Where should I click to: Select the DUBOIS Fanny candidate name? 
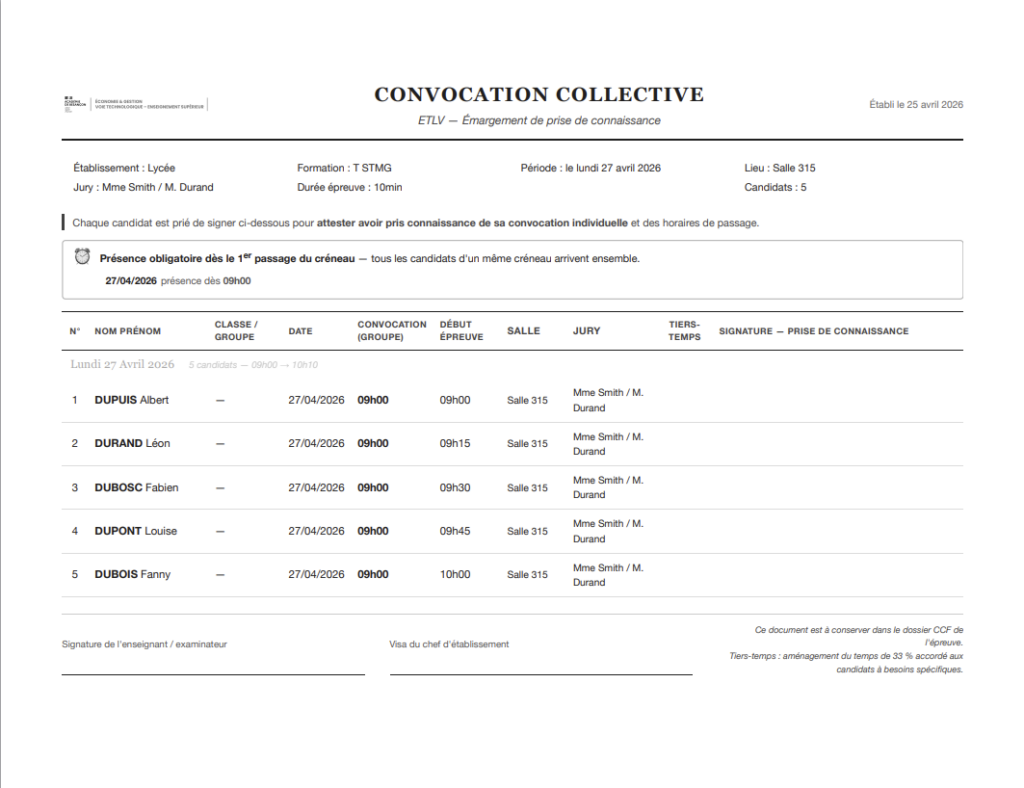tap(132, 575)
